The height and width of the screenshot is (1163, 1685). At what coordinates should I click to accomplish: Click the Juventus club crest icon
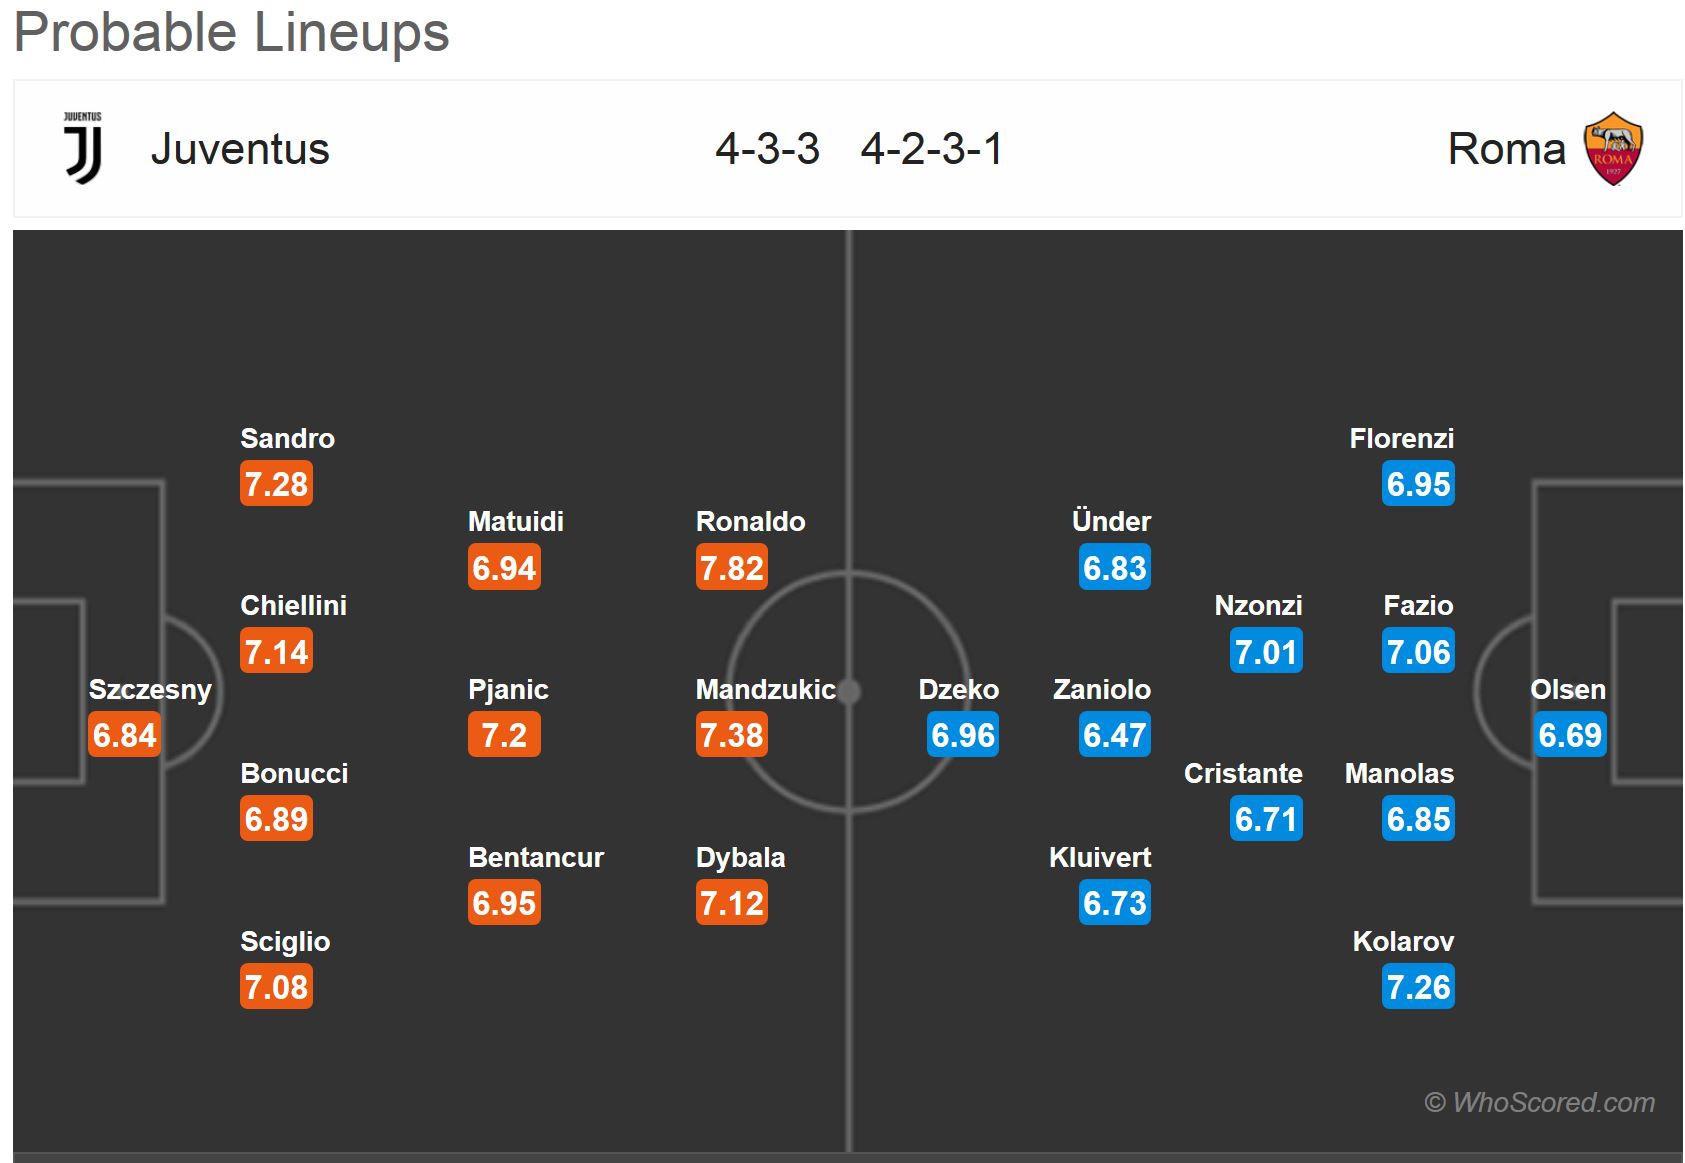83,148
